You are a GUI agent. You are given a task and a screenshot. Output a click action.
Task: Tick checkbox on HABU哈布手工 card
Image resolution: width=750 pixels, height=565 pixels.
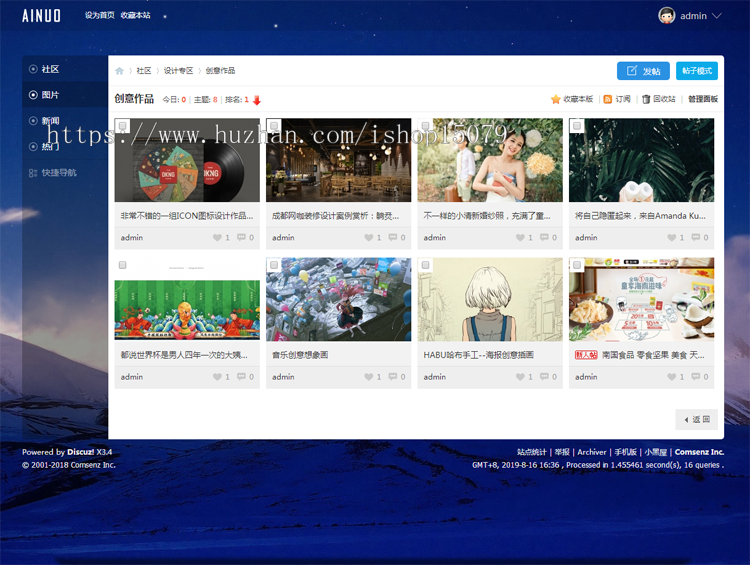pyautogui.click(x=426, y=265)
